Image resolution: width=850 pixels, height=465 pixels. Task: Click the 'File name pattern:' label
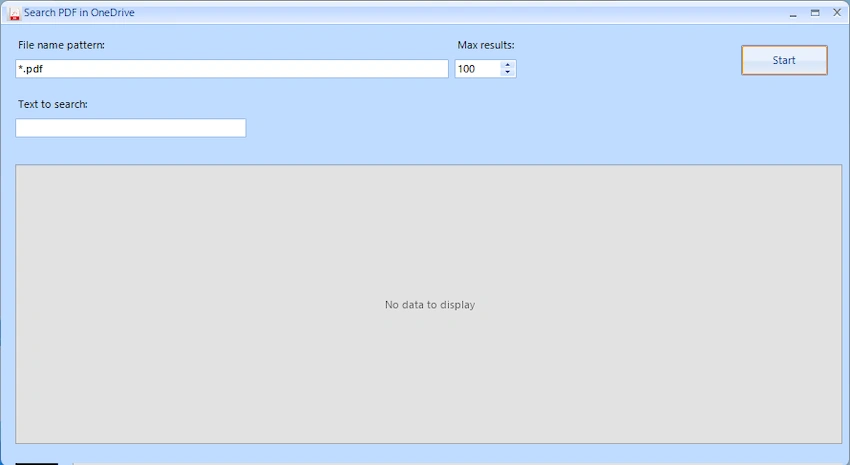pos(61,45)
